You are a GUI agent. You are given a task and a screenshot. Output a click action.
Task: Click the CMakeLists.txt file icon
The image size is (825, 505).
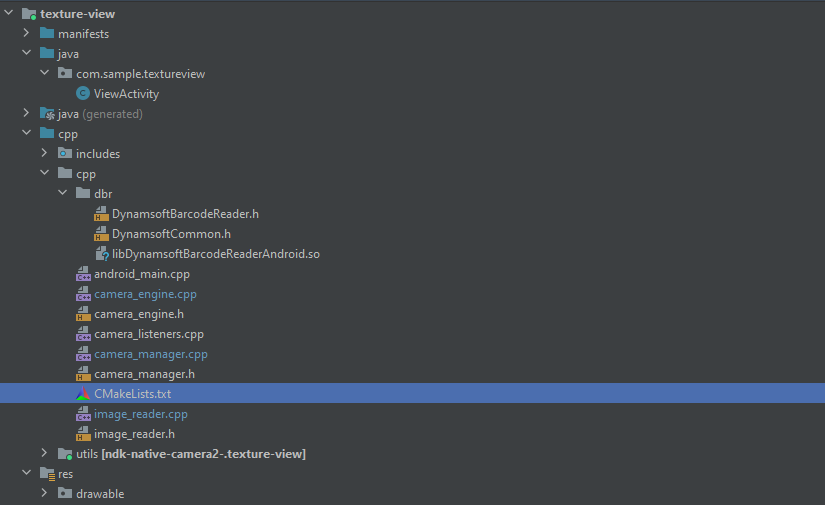tap(83, 394)
